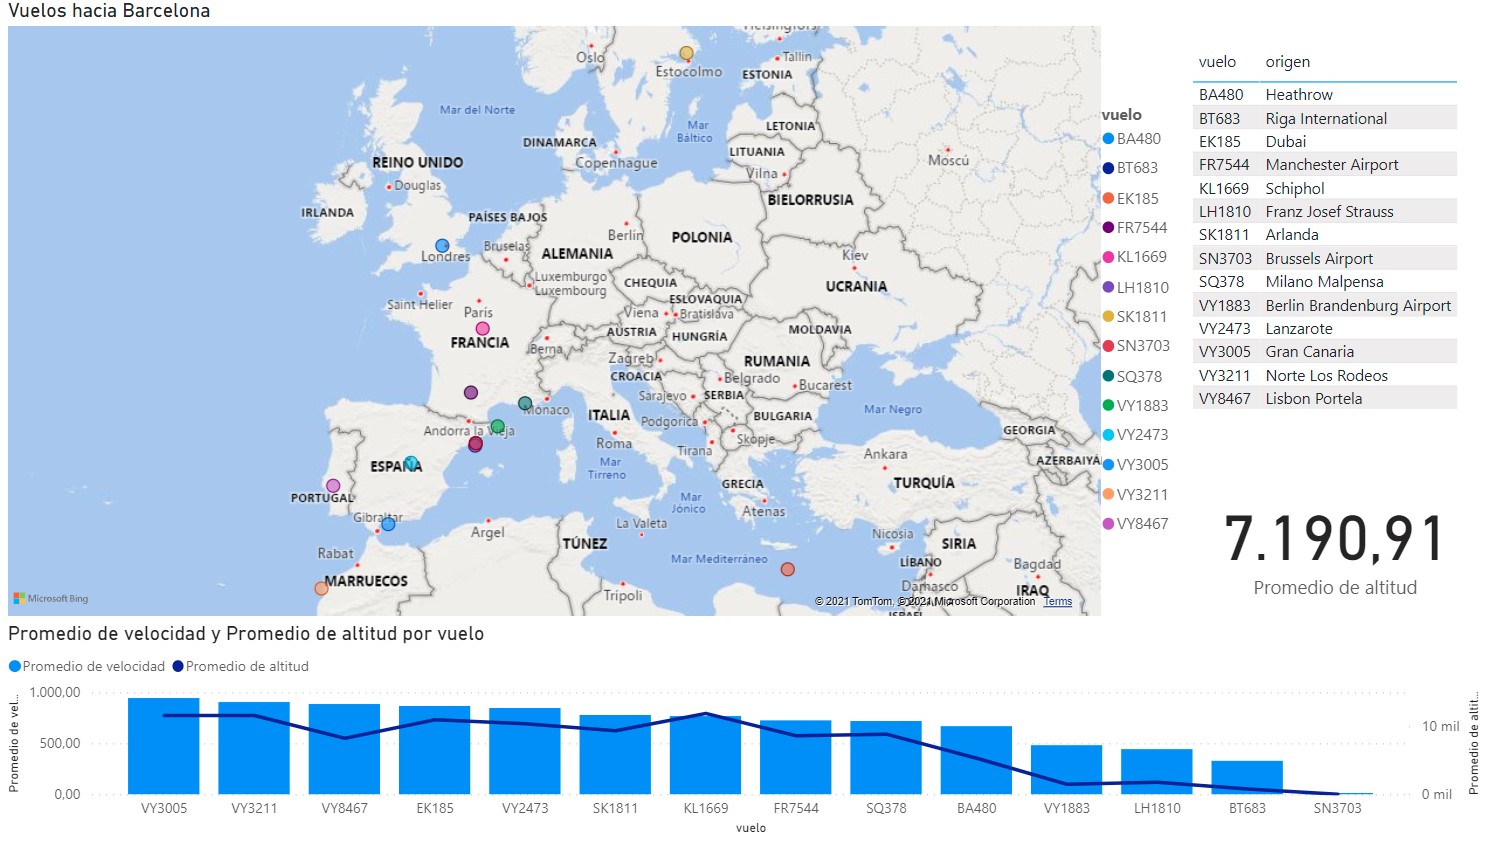Select the Promedio de altitud card value
This screenshot has width=1485, height=846.
(x=1335, y=539)
